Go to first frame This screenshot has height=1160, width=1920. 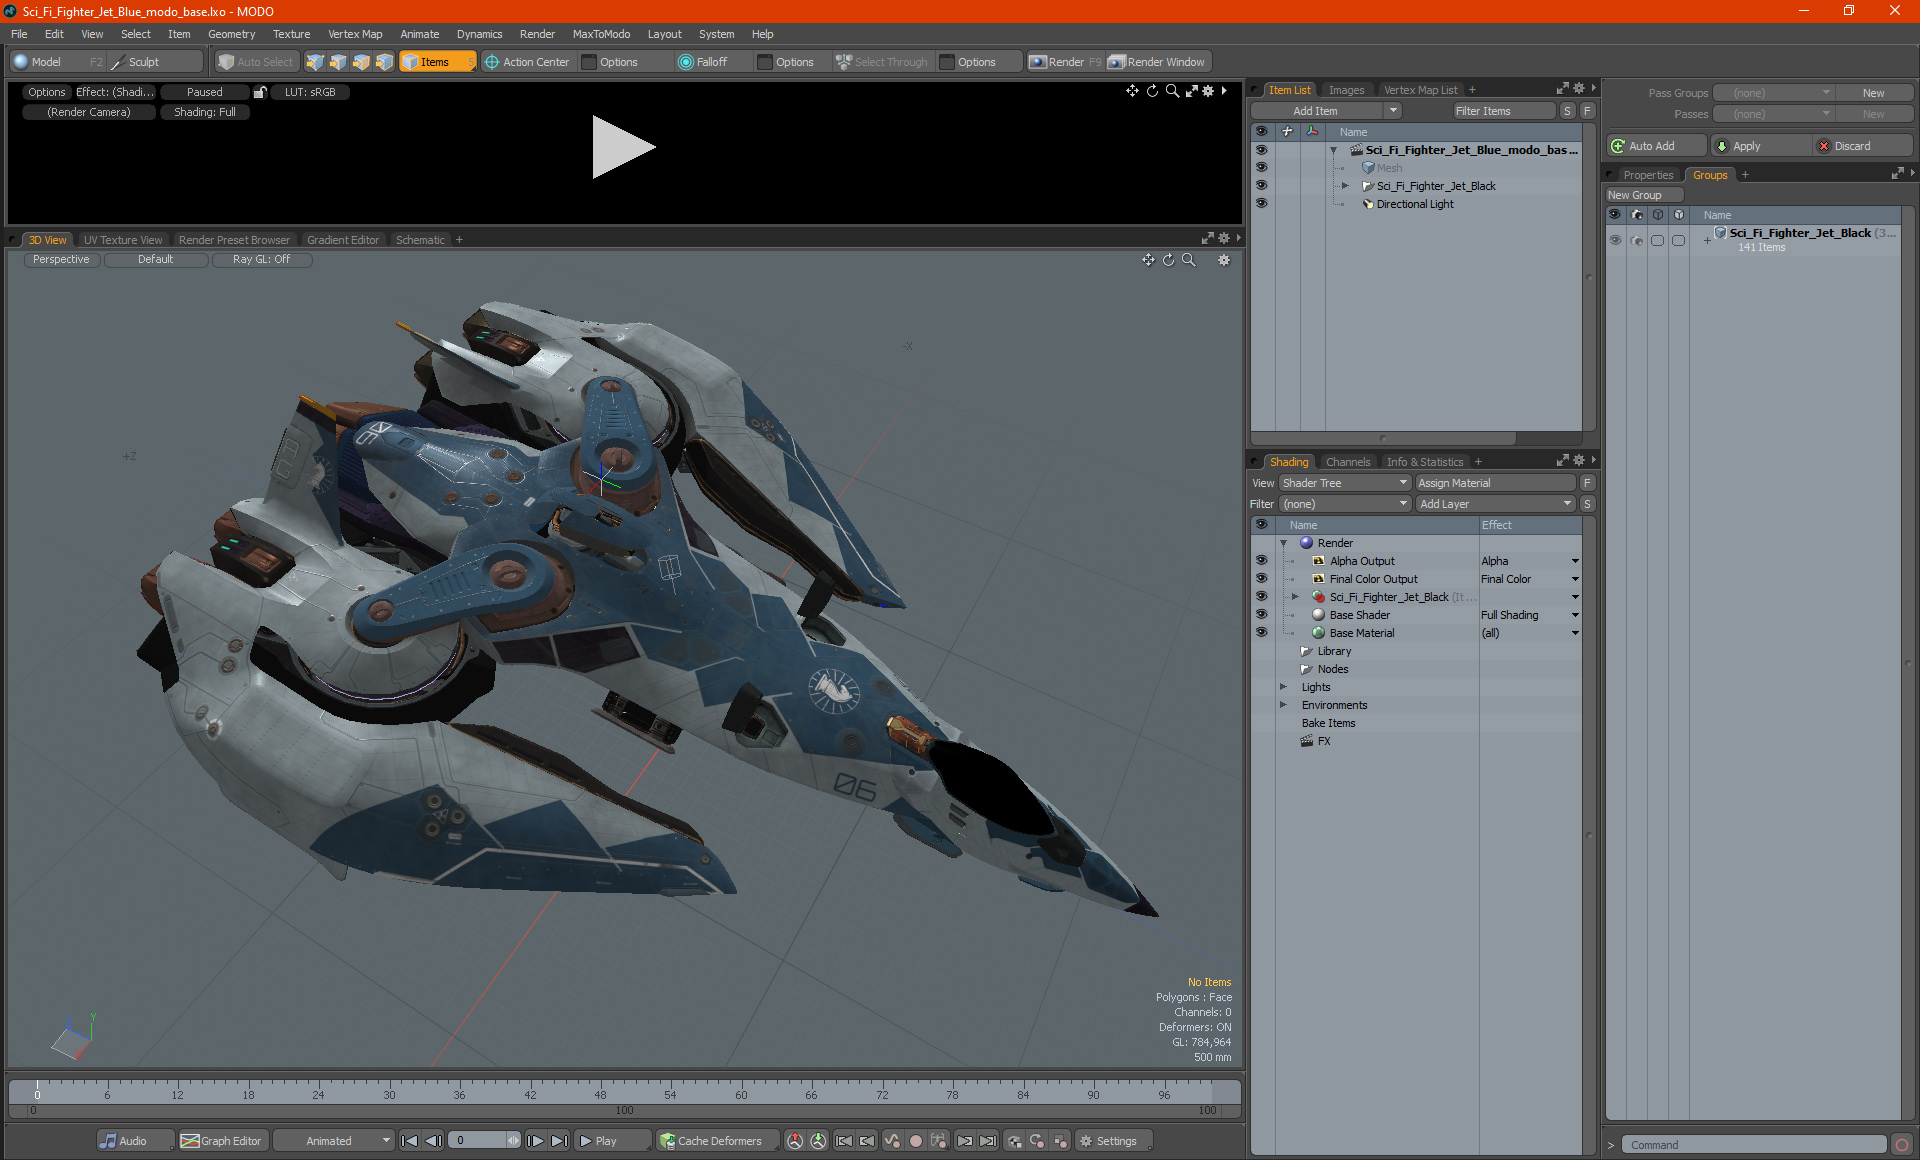pos(409,1141)
